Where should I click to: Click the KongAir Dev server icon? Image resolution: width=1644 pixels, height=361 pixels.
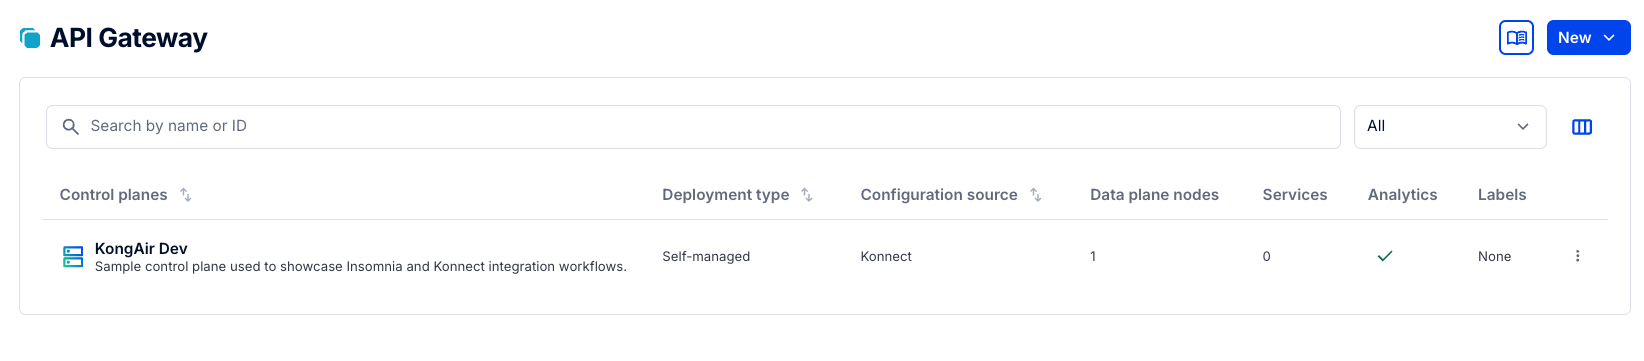73,257
